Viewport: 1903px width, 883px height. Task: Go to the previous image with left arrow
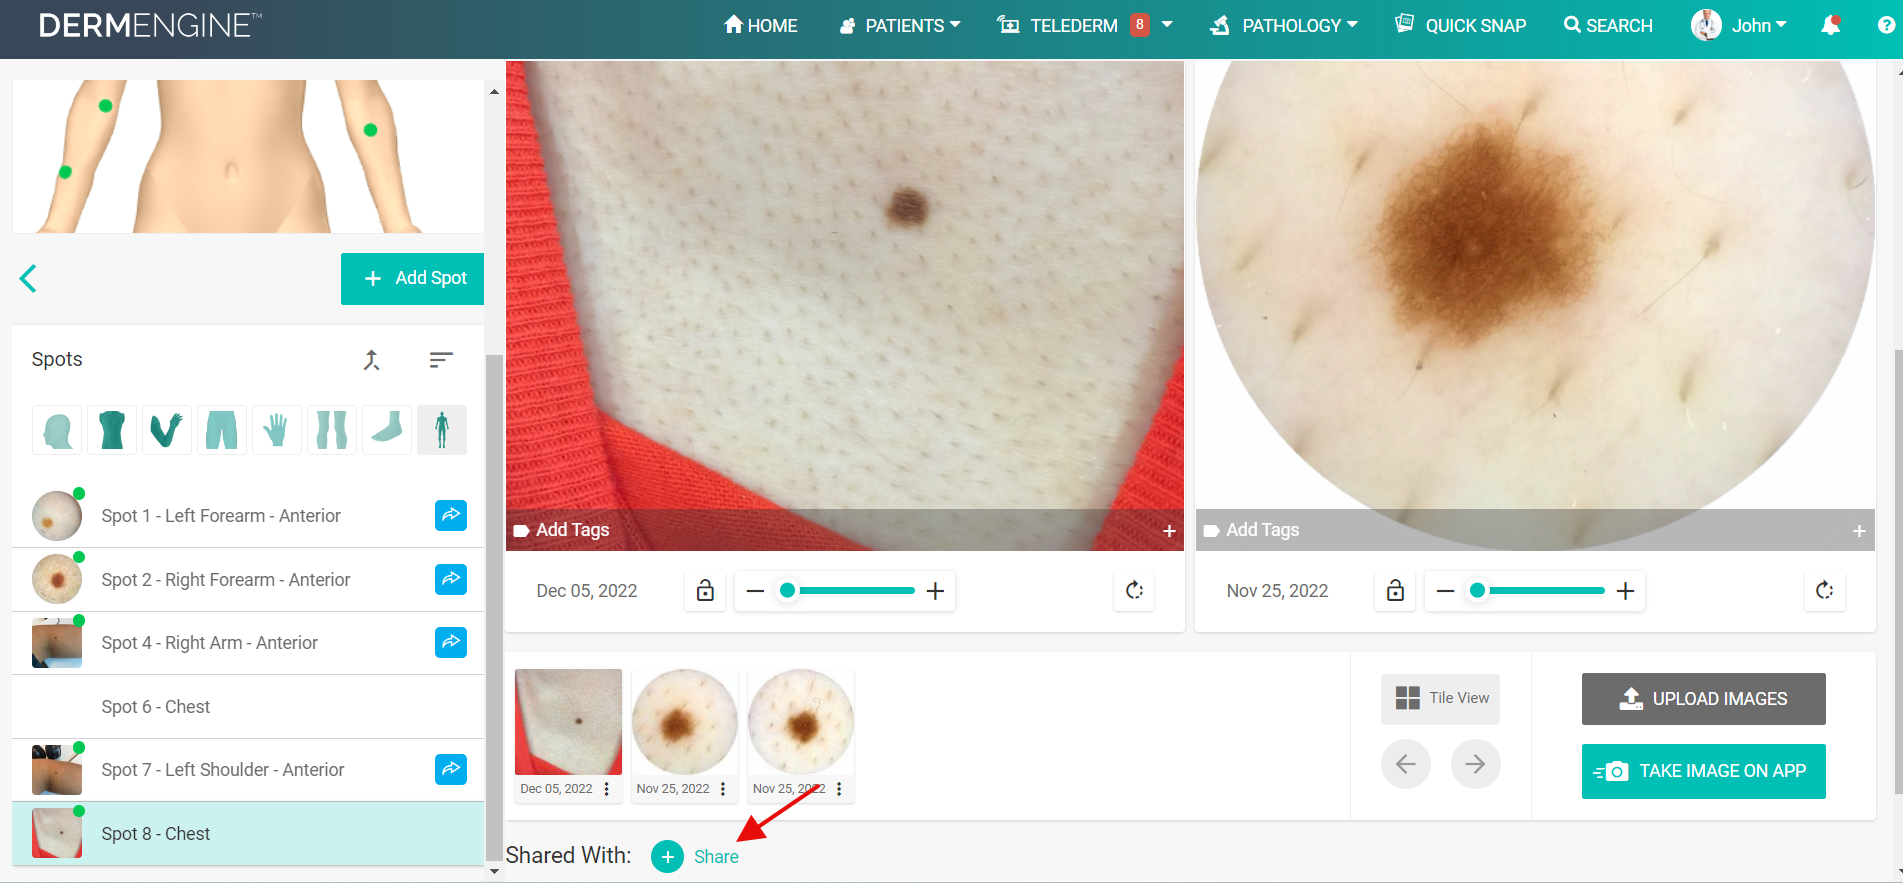1406,764
